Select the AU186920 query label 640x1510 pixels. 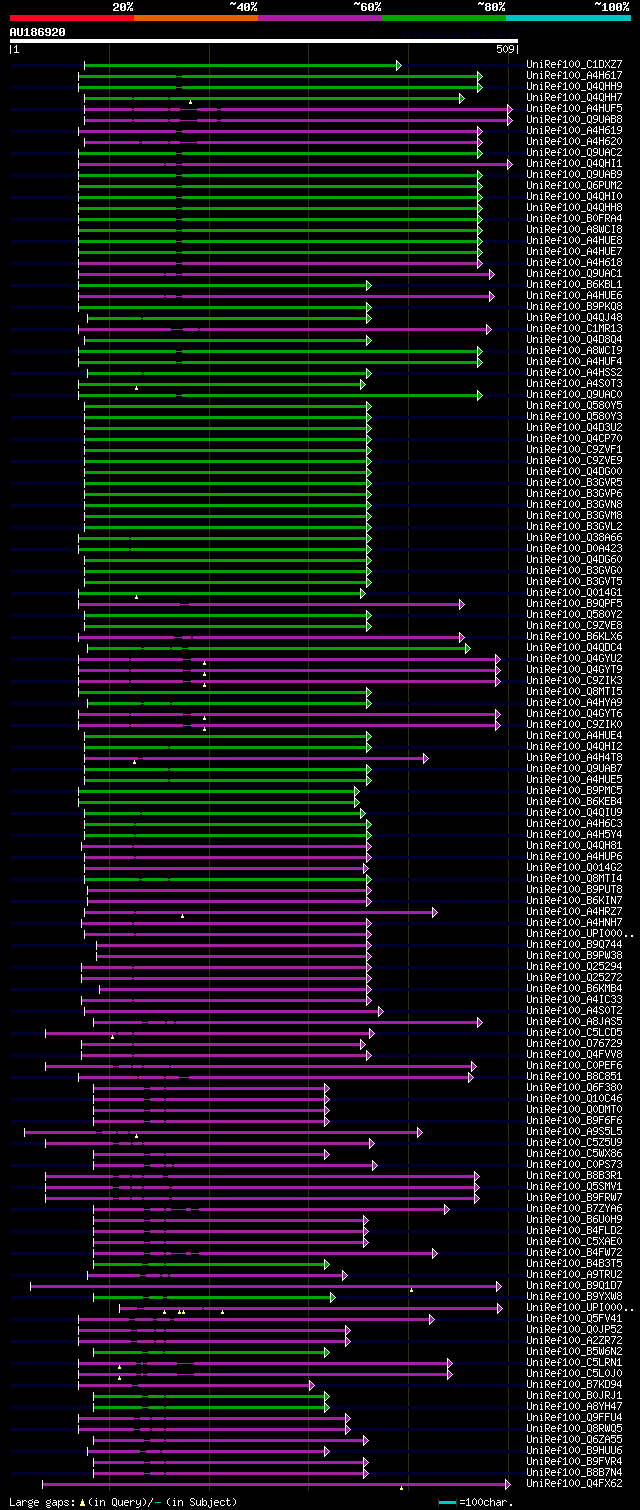click(38, 32)
